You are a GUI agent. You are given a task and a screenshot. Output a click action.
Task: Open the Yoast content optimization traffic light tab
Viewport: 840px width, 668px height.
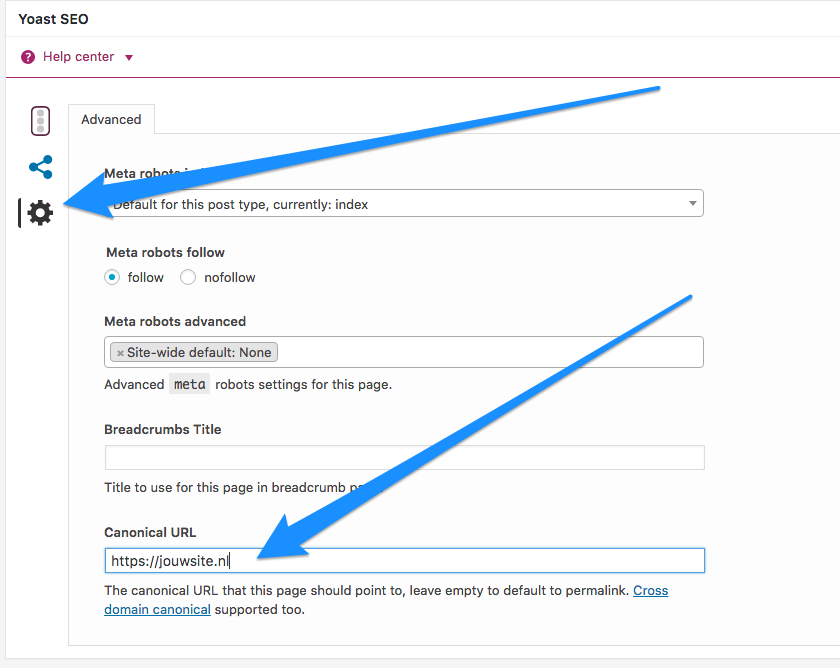click(x=40, y=121)
